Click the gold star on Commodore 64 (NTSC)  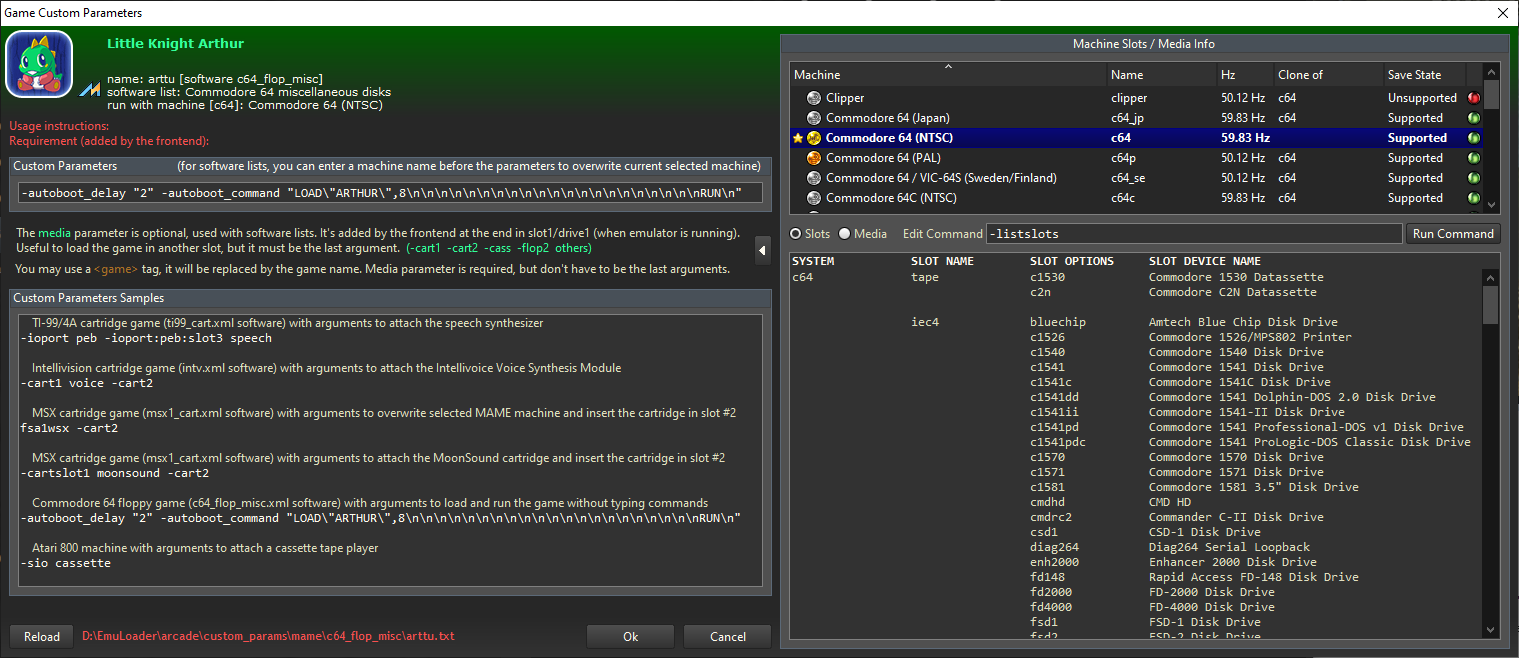798,138
